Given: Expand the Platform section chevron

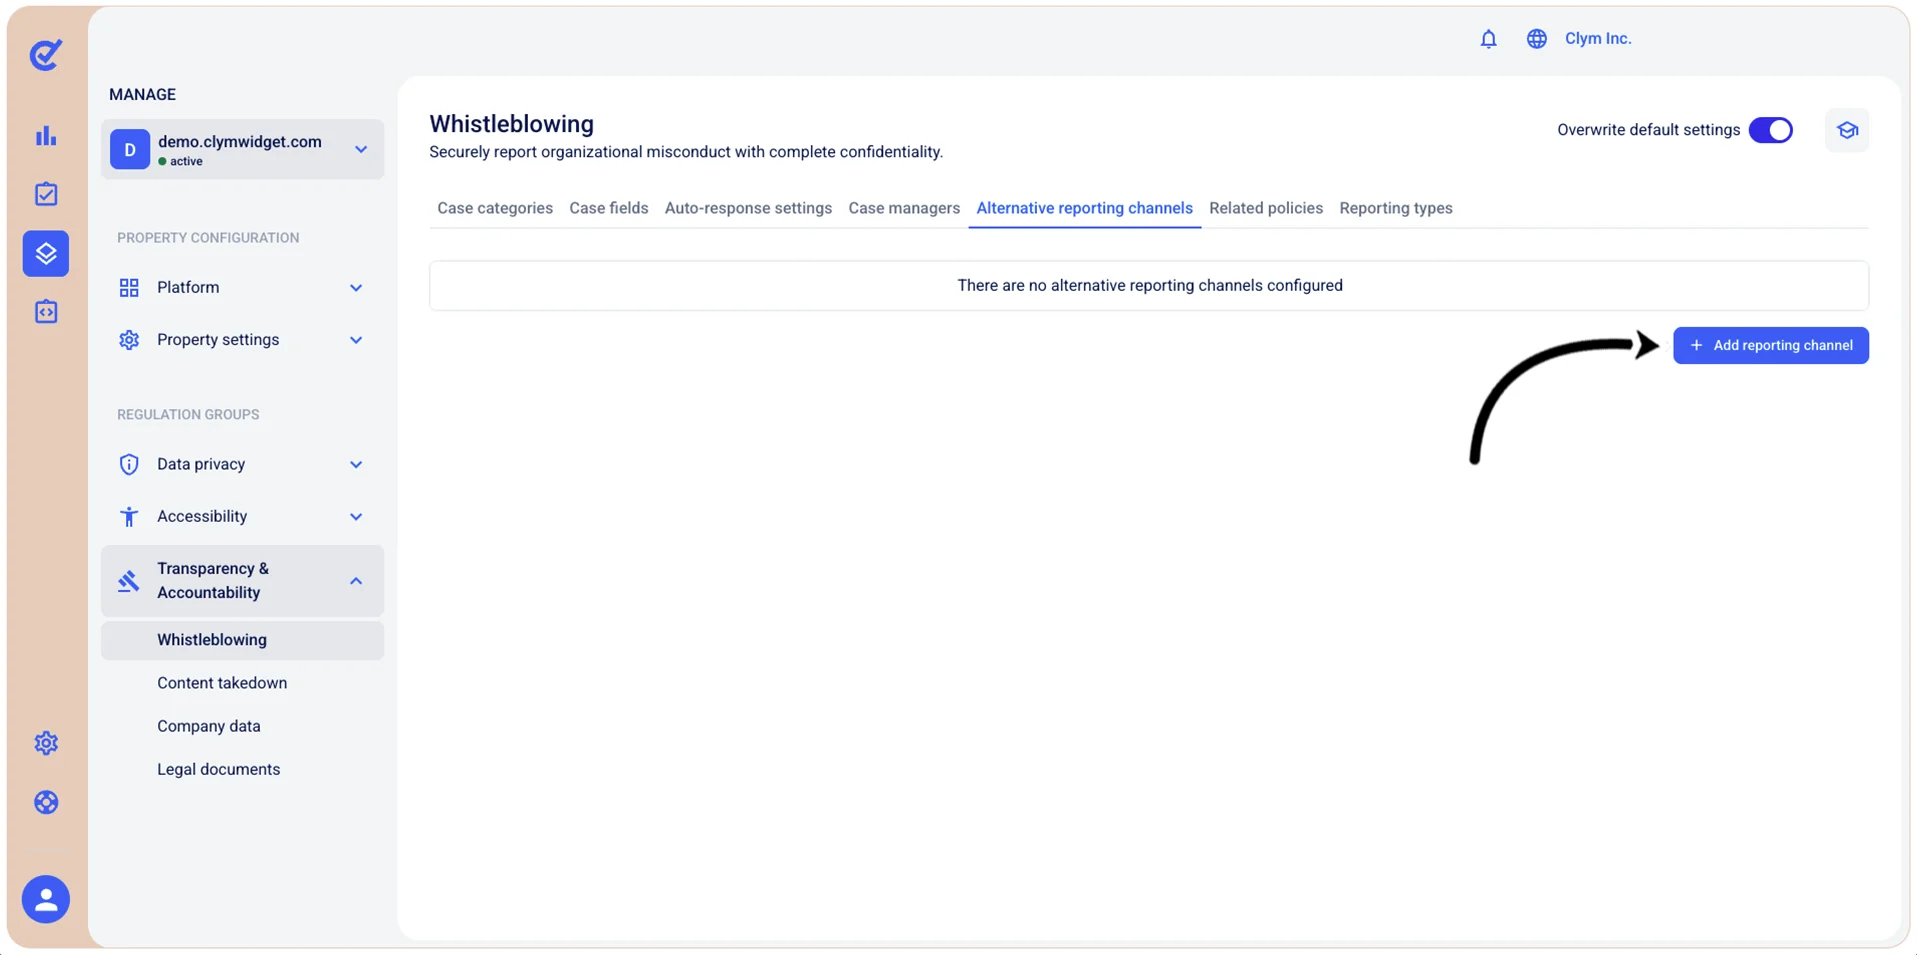Looking at the screenshot, I should point(356,288).
